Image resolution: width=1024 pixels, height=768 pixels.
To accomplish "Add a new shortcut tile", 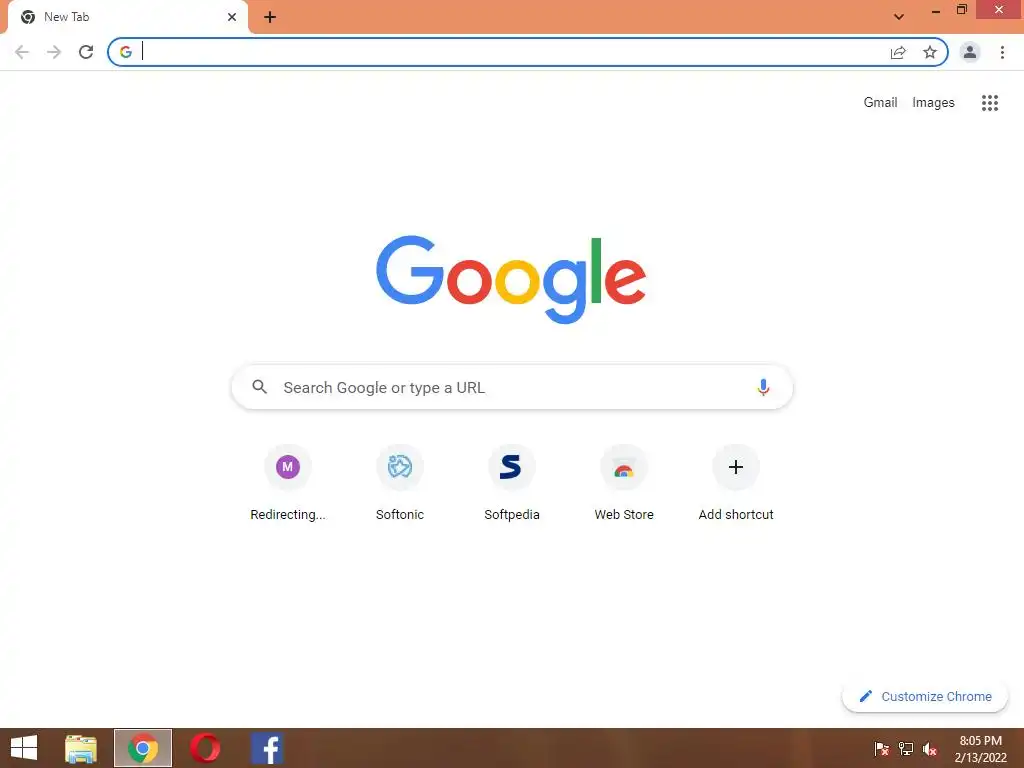I will [736, 483].
